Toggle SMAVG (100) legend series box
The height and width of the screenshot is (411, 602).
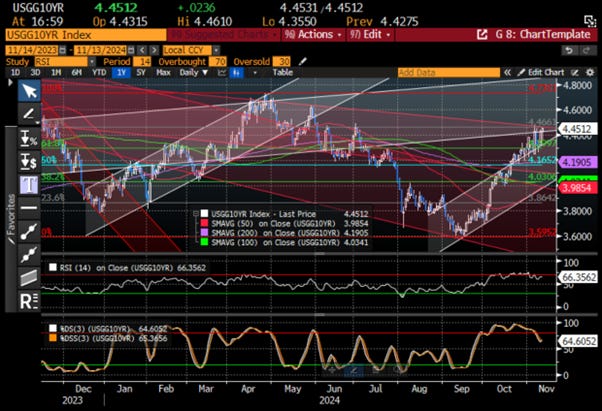click(x=204, y=242)
